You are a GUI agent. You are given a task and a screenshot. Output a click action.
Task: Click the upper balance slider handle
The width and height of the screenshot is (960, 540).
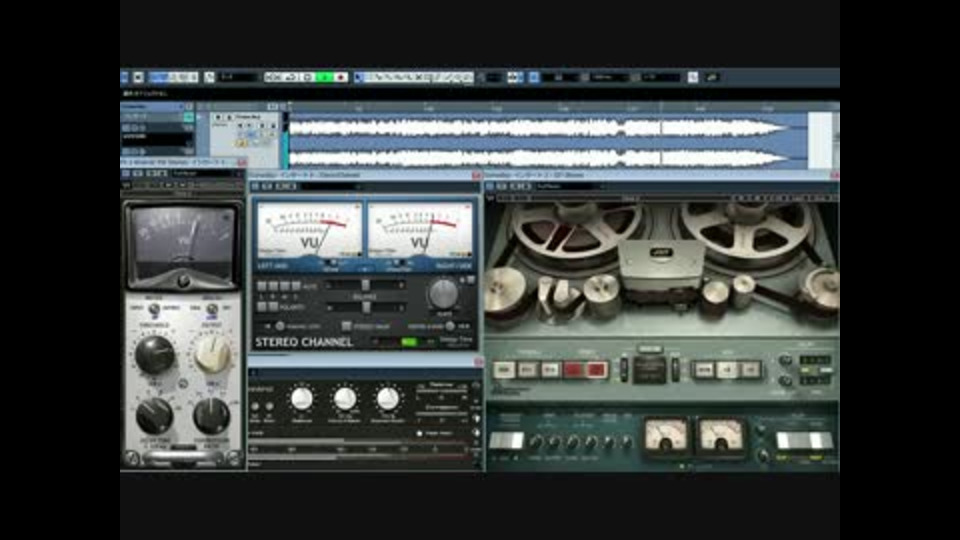[x=366, y=285]
